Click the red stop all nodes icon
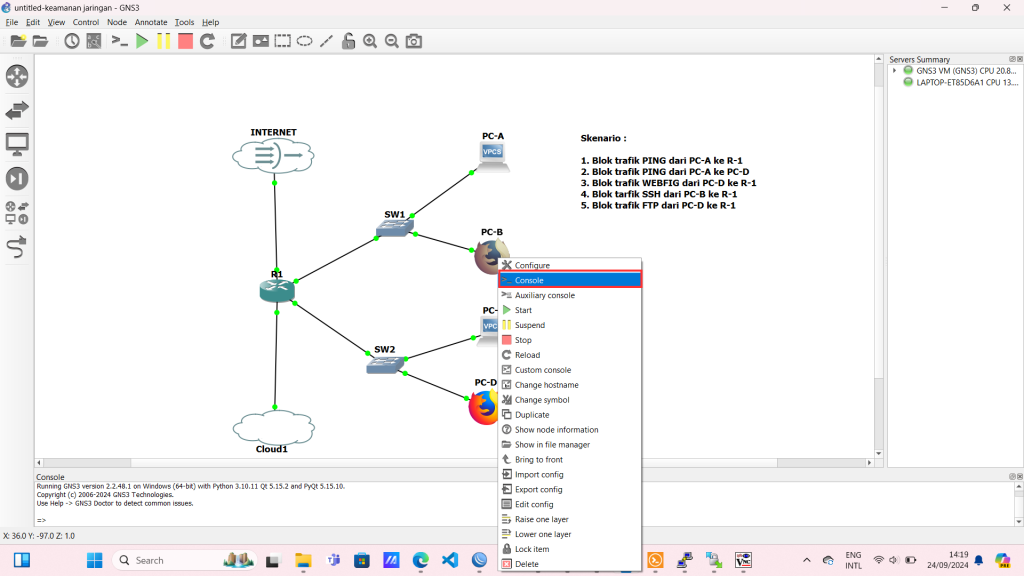The image size is (1024, 576). 185,41
